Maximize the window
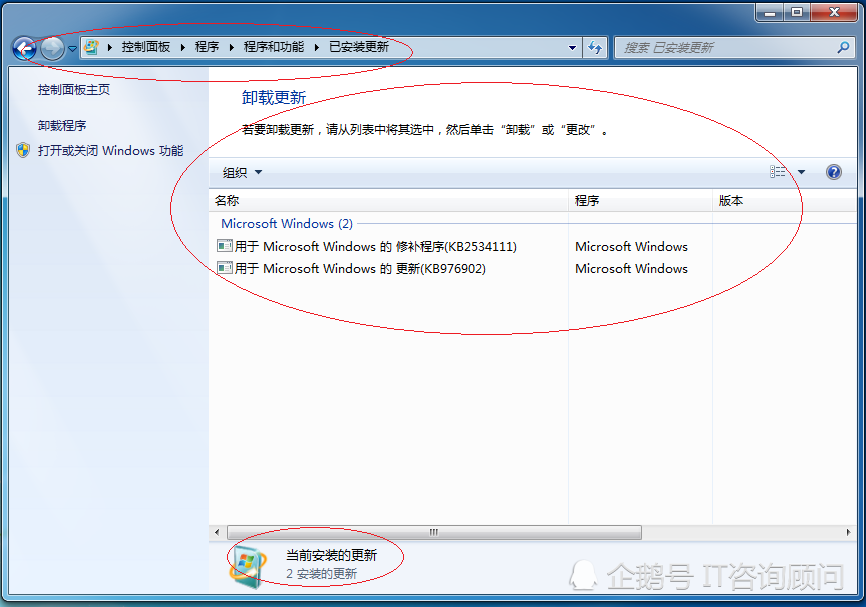866x607 pixels. tap(797, 12)
